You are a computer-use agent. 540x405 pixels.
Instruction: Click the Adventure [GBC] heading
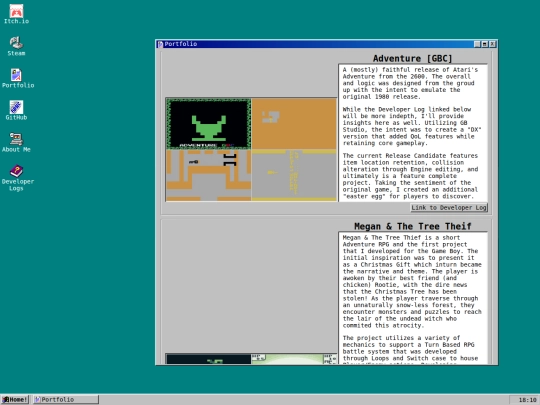point(413,58)
